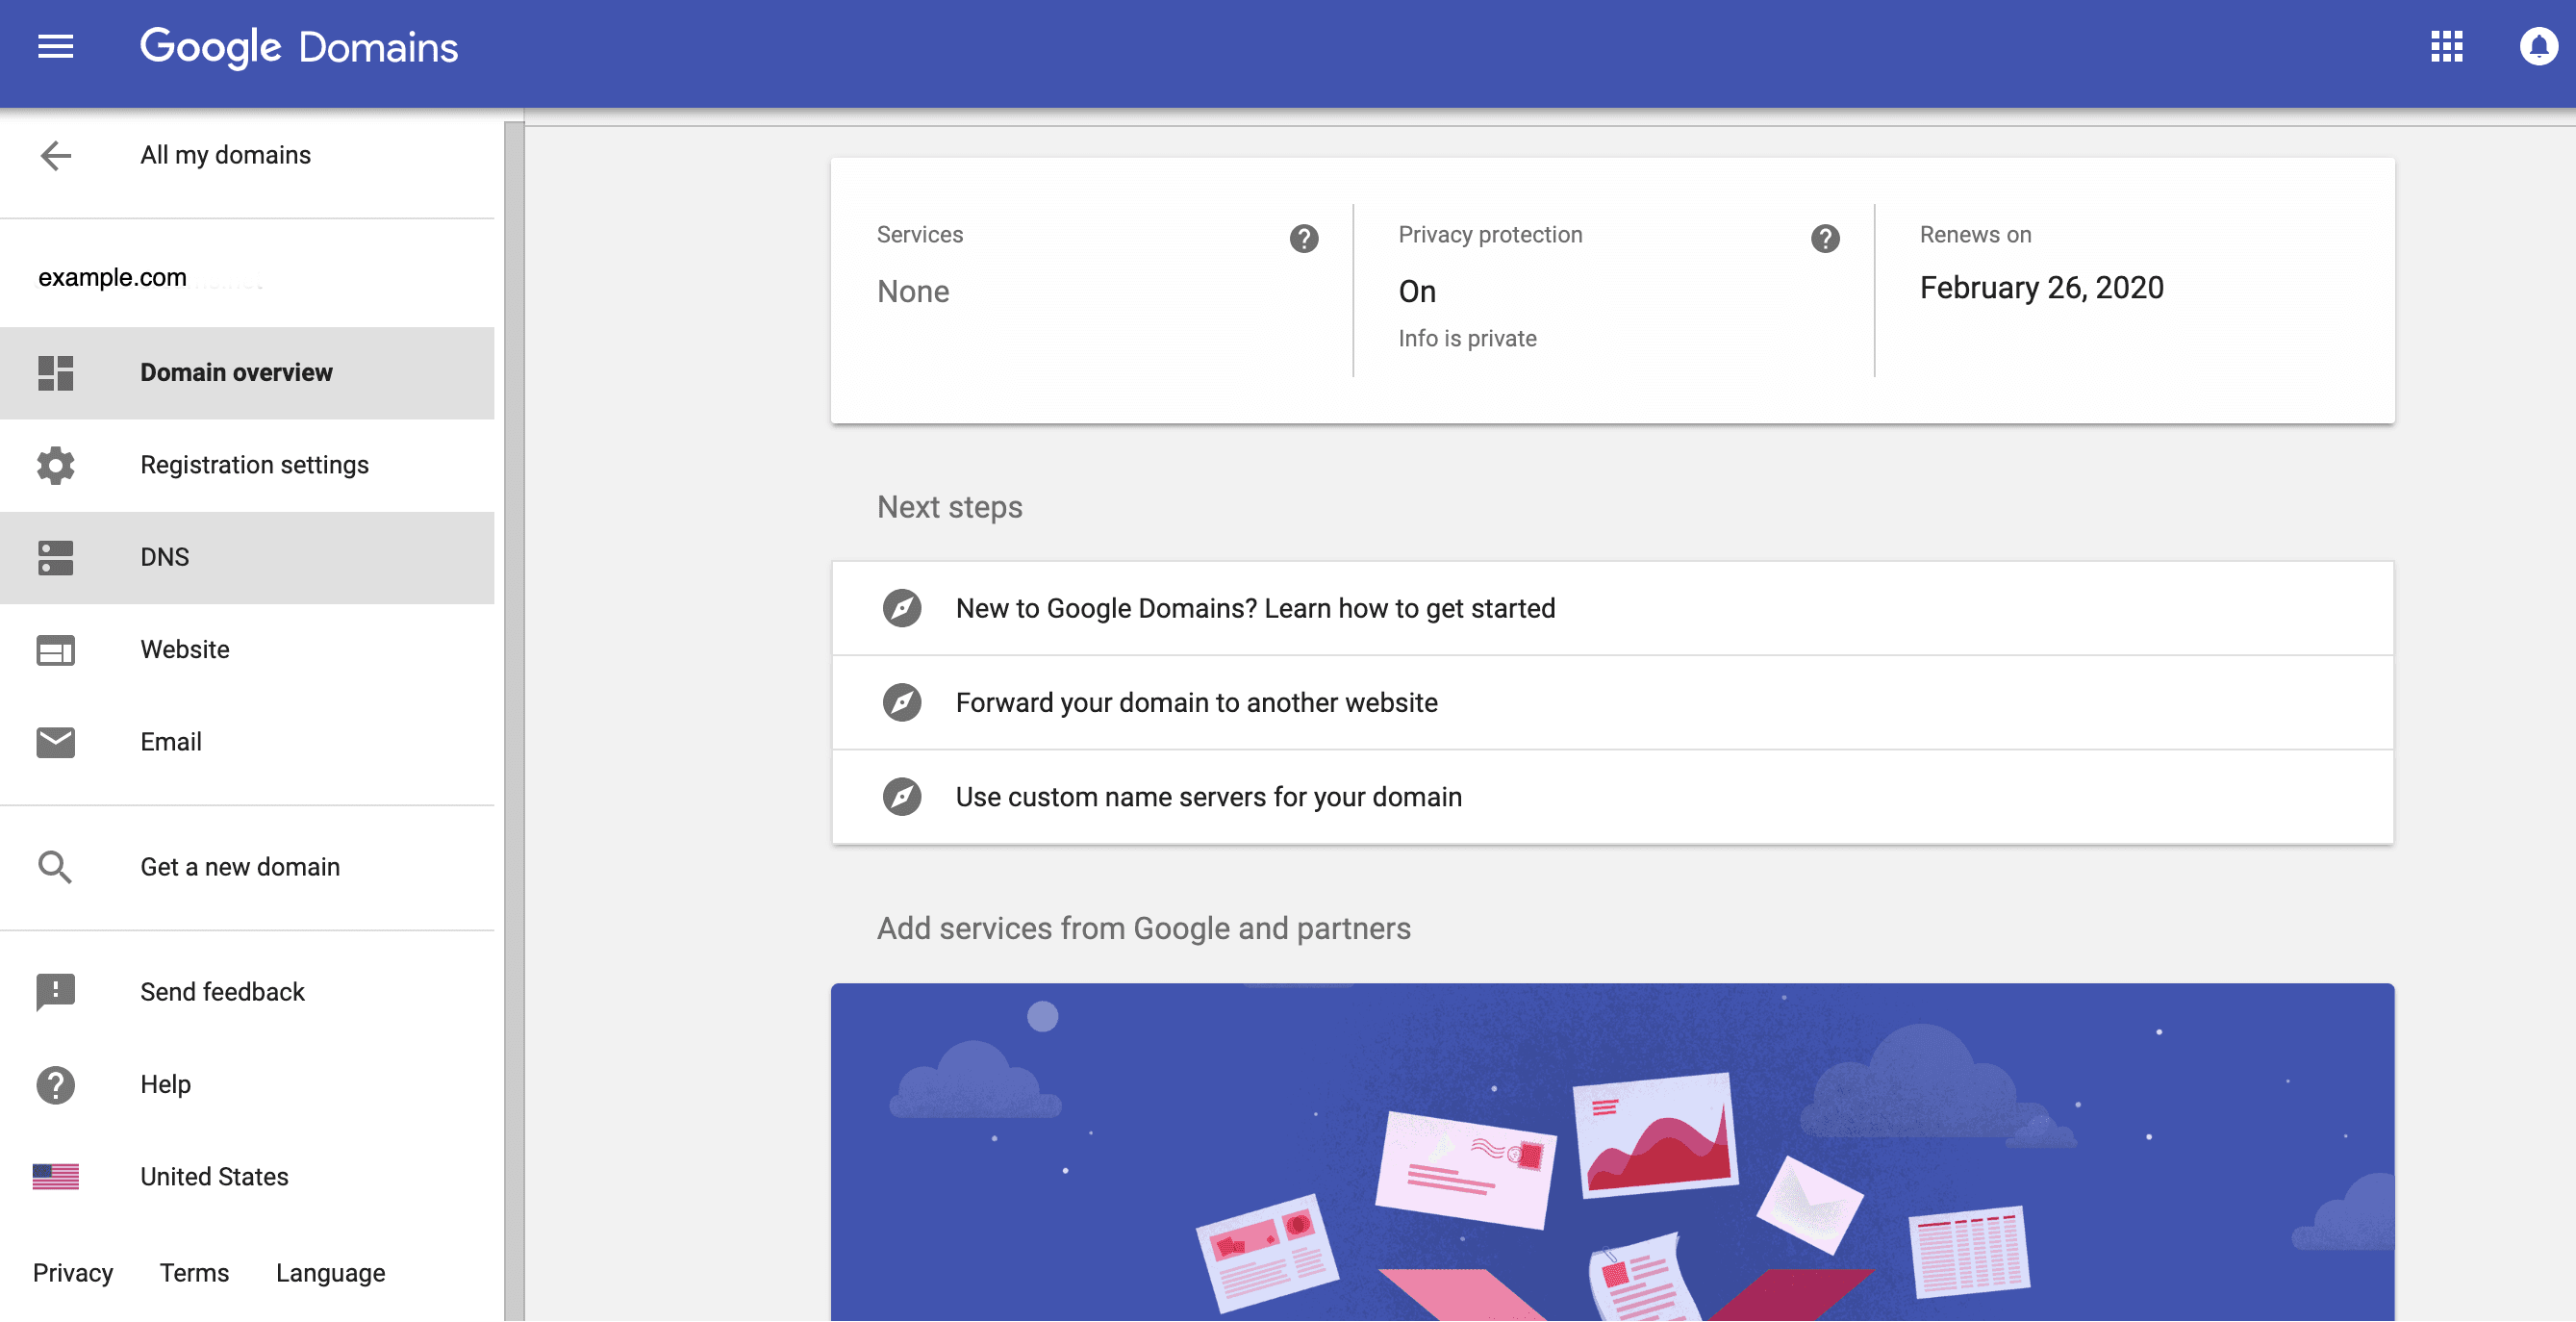
Task: Click the Services help question mark
Action: point(1303,238)
